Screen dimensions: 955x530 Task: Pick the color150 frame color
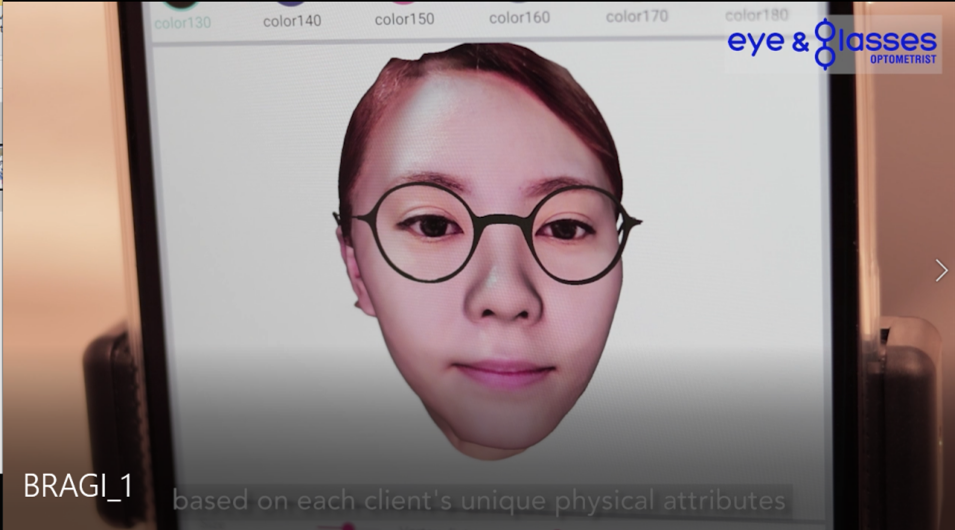tap(404, 17)
